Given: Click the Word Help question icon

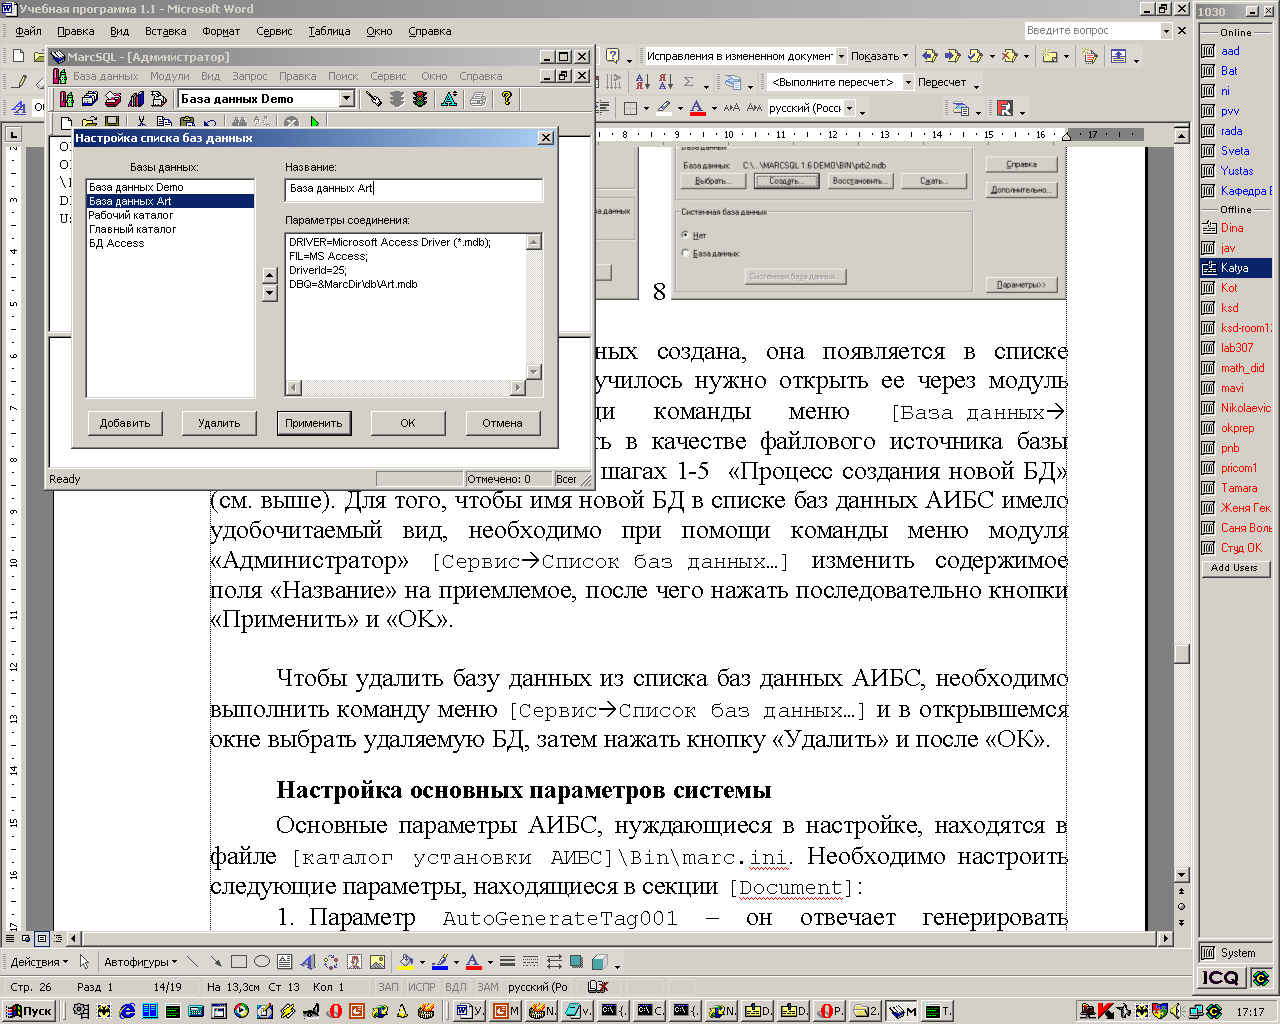Looking at the screenshot, I should 612,56.
